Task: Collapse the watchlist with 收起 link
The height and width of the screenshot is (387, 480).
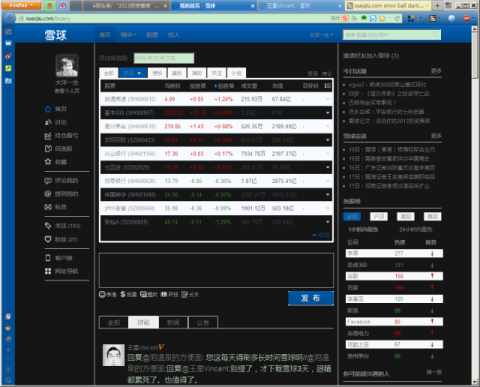Action: pos(321,235)
